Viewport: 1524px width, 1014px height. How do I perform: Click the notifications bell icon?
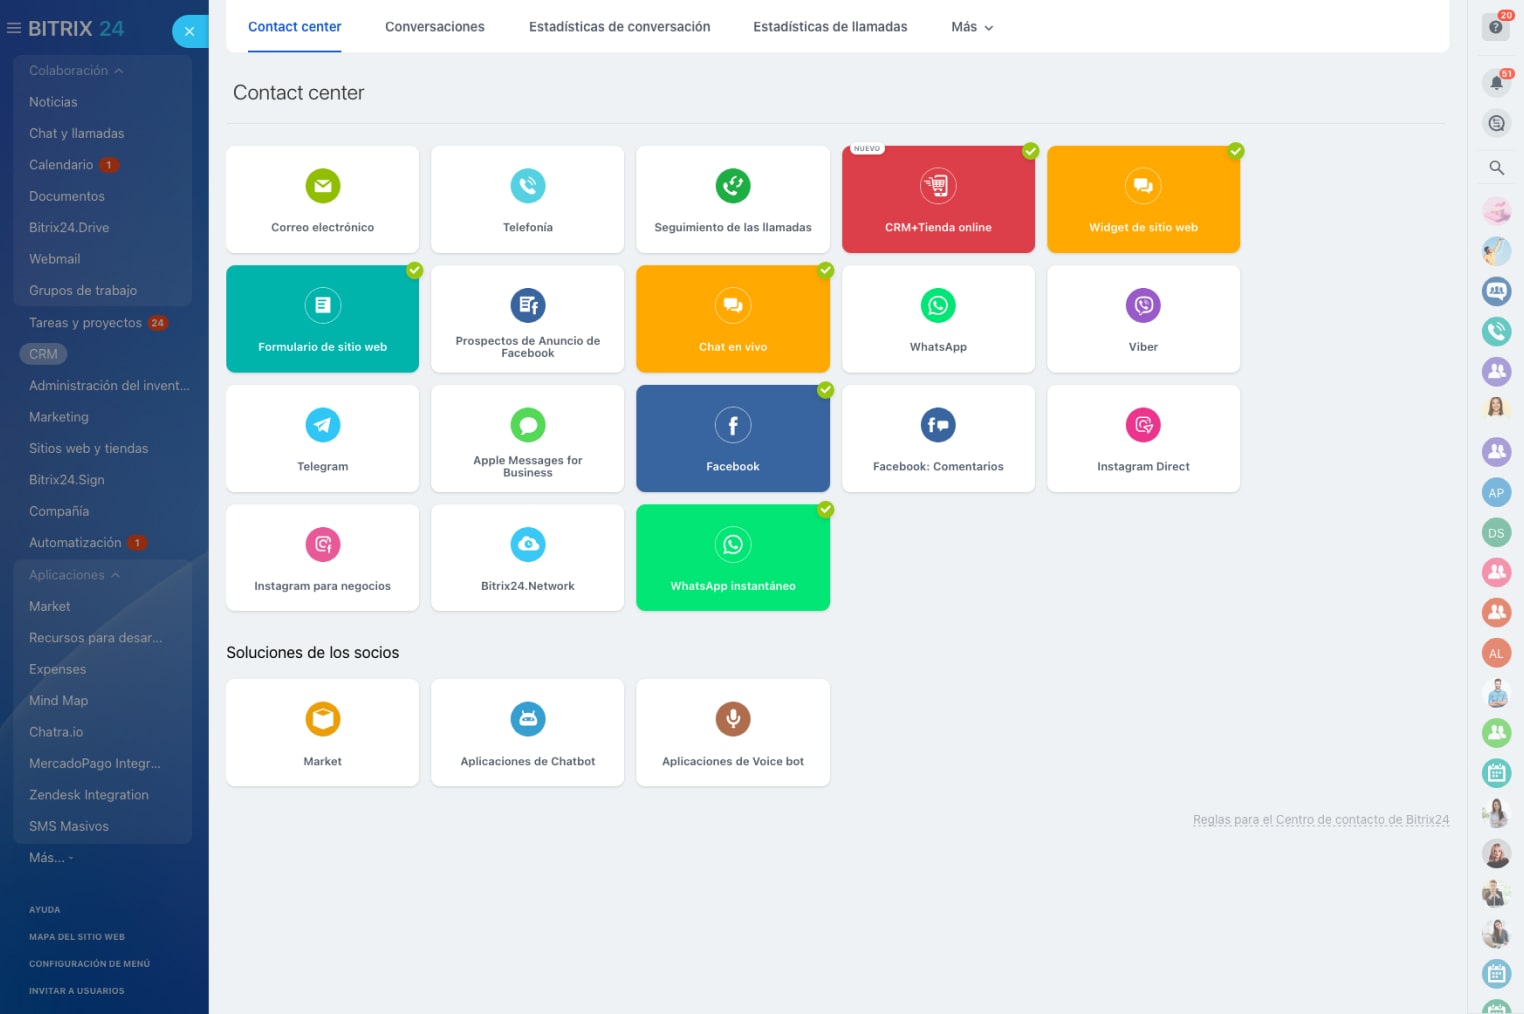pos(1496,83)
